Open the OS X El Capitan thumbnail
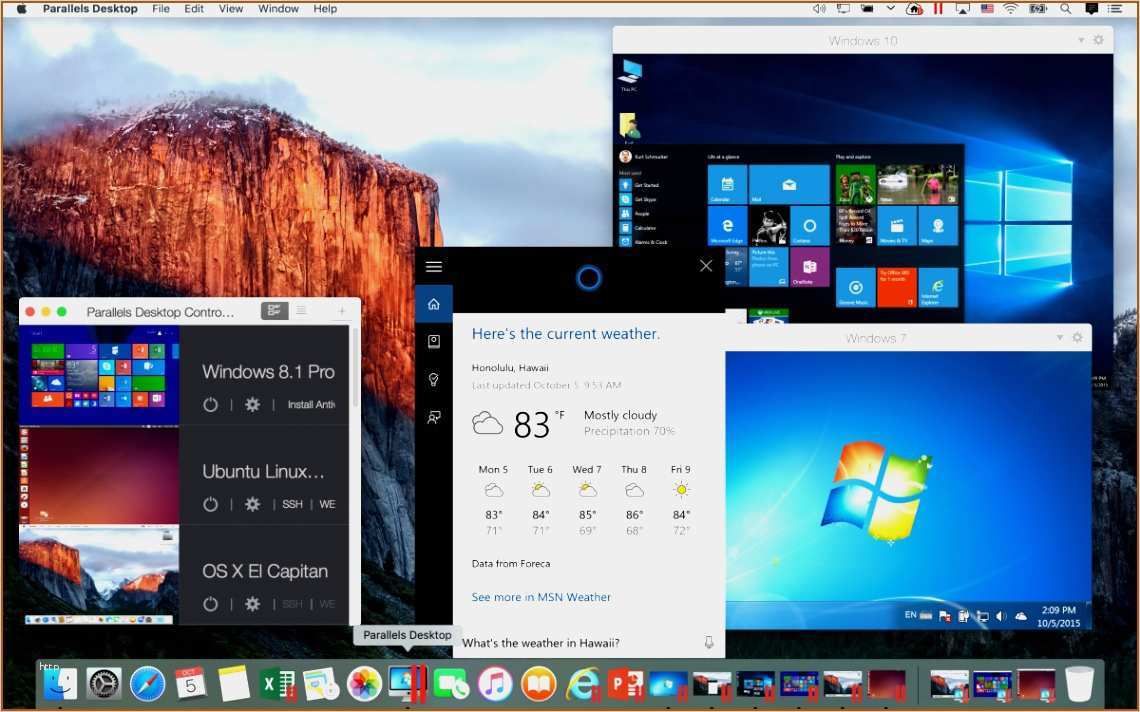1140x712 pixels. pos(99,575)
